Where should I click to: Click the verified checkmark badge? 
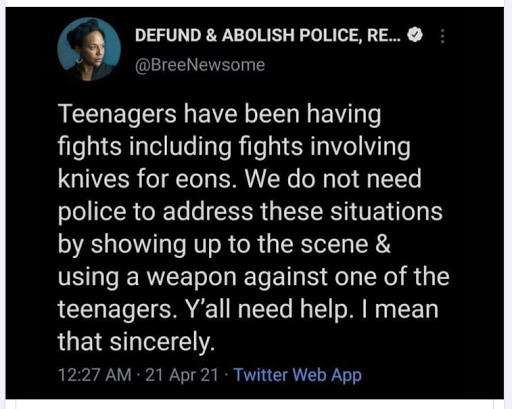tap(415, 35)
